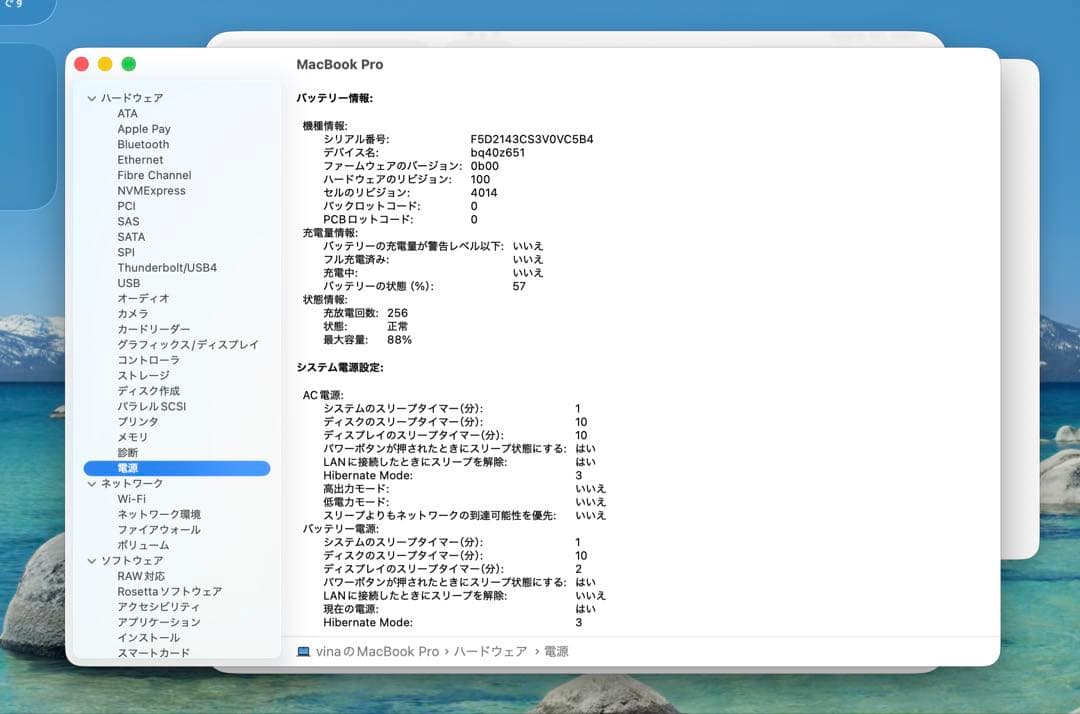This screenshot has width=1080, height=714.
Task: Select 診断 in the sidebar
Action: click(x=127, y=452)
